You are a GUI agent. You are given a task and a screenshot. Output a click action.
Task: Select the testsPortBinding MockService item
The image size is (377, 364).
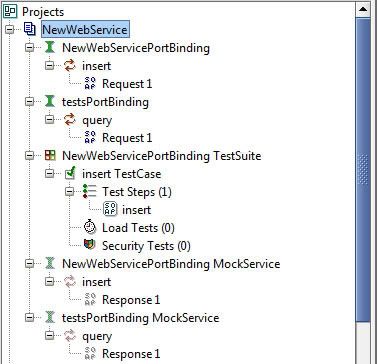point(141,318)
